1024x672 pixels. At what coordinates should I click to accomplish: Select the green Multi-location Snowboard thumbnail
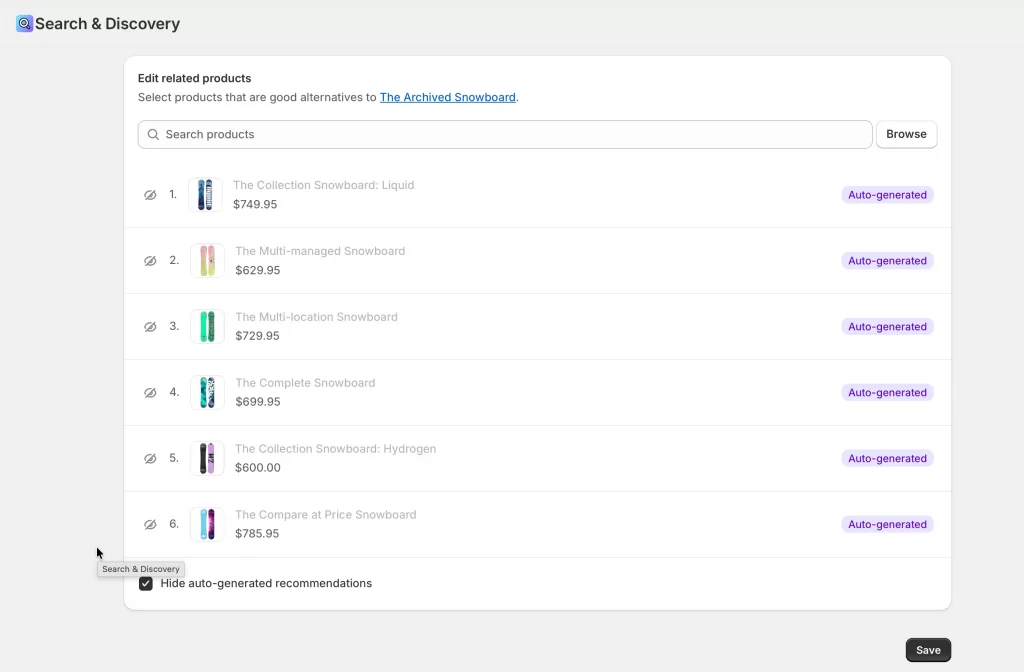(x=206, y=326)
